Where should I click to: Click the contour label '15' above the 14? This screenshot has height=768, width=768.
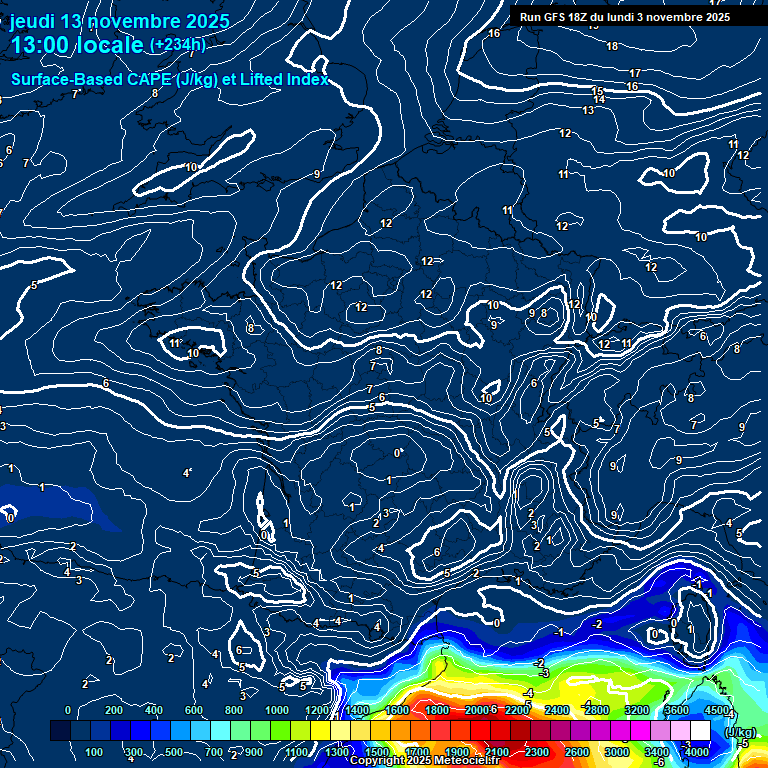point(597,91)
